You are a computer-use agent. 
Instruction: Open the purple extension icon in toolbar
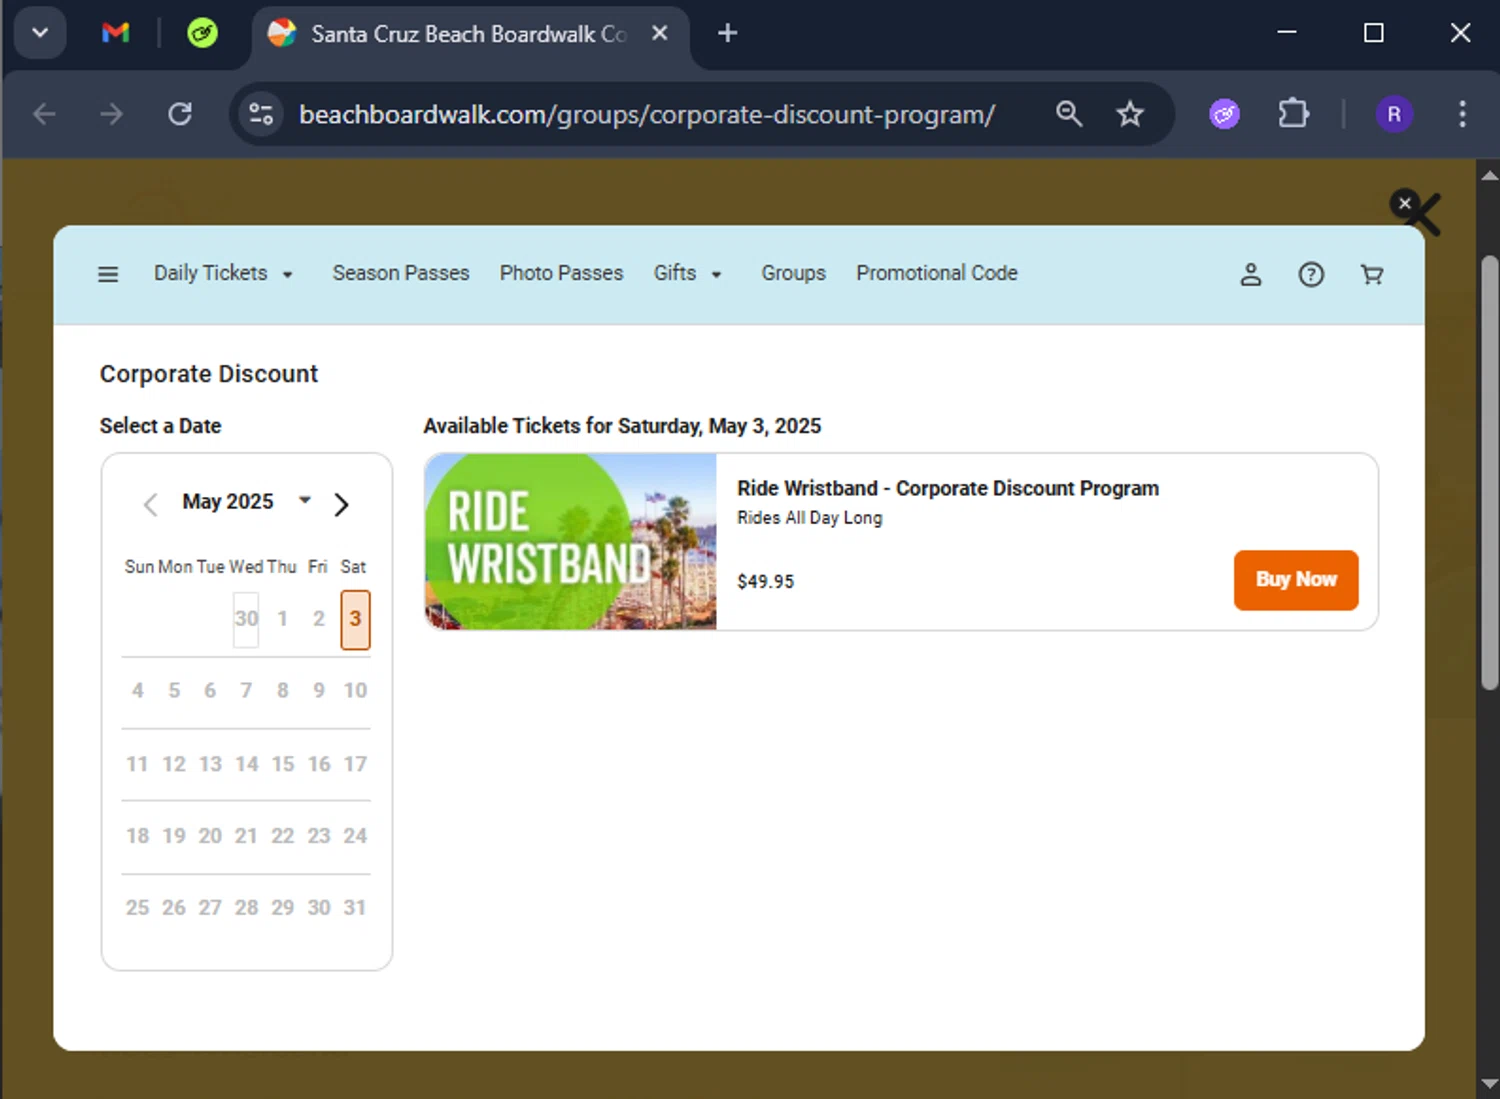coord(1225,114)
